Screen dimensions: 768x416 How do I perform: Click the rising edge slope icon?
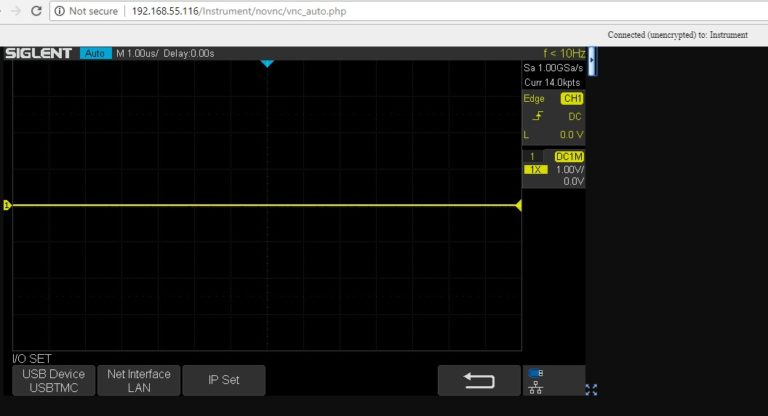[537, 116]
